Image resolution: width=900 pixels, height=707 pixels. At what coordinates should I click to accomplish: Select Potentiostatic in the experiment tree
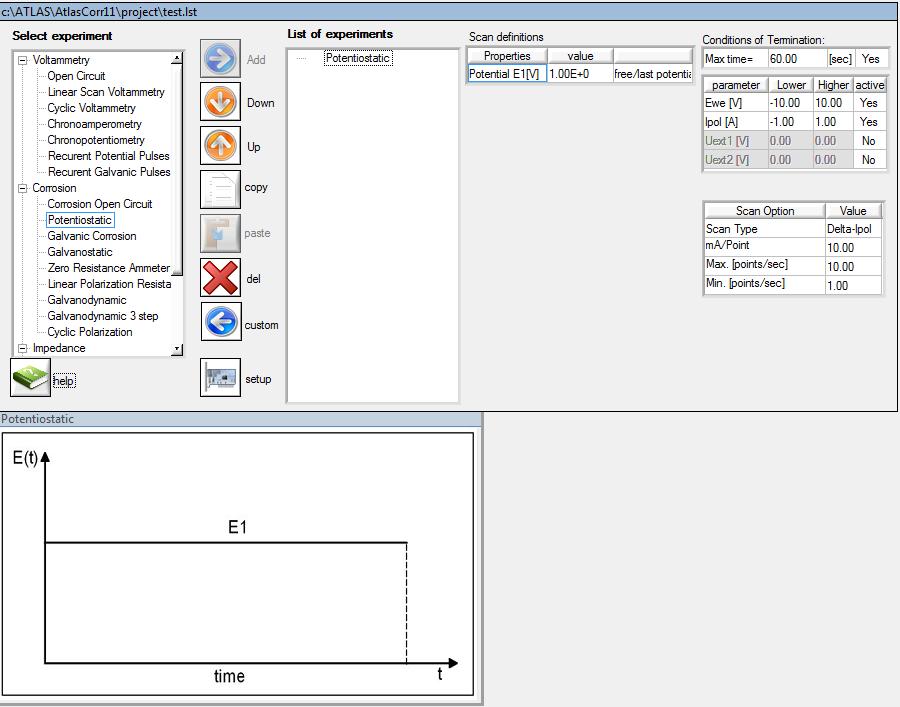click(80, 220)
